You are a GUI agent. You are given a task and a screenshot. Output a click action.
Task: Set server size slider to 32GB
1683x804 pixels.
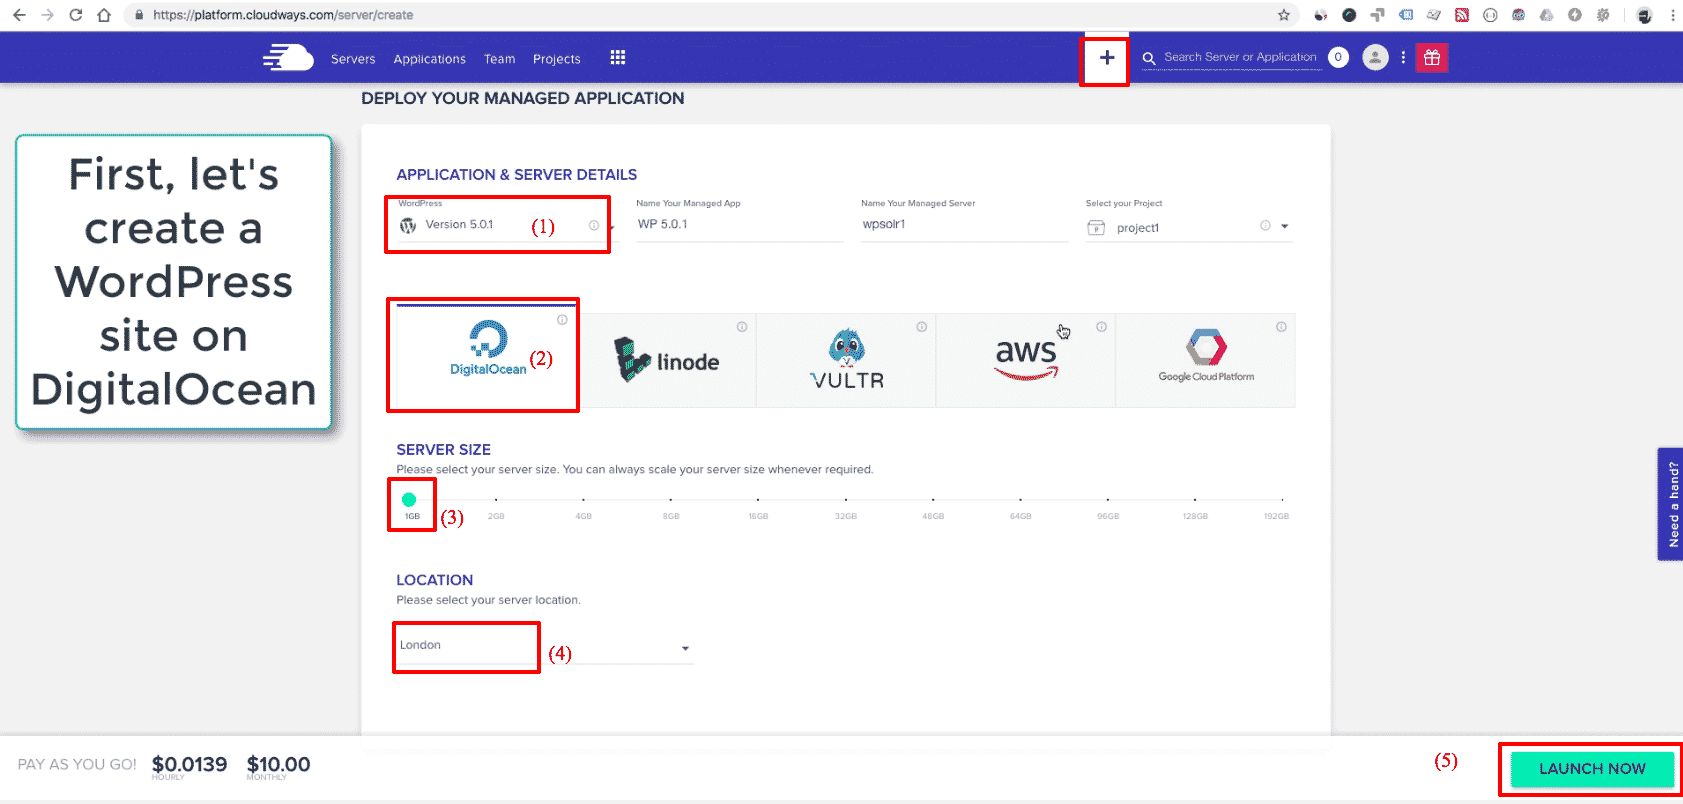(846, 500)
